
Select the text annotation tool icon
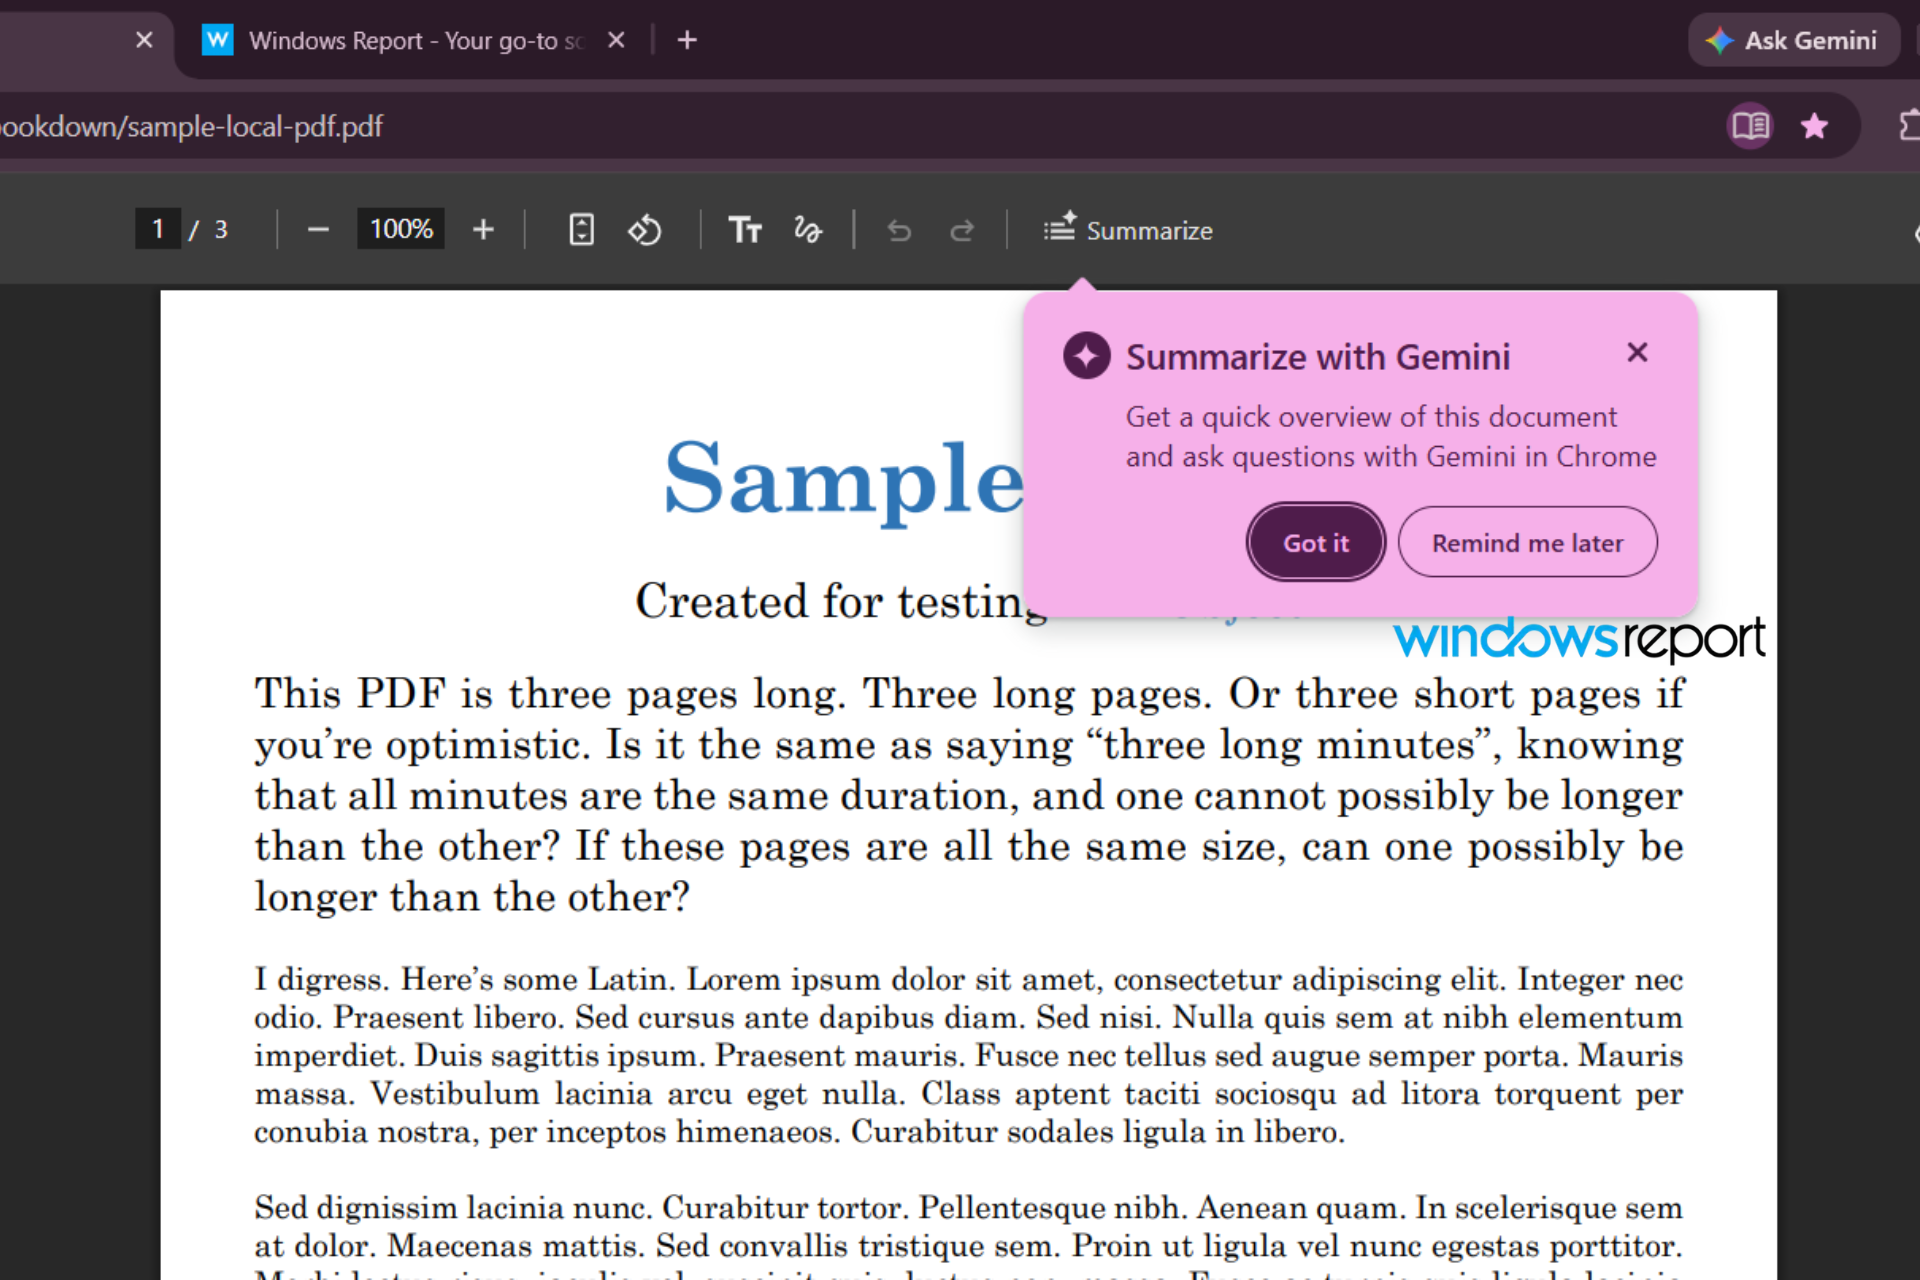[x=745, y=230]
